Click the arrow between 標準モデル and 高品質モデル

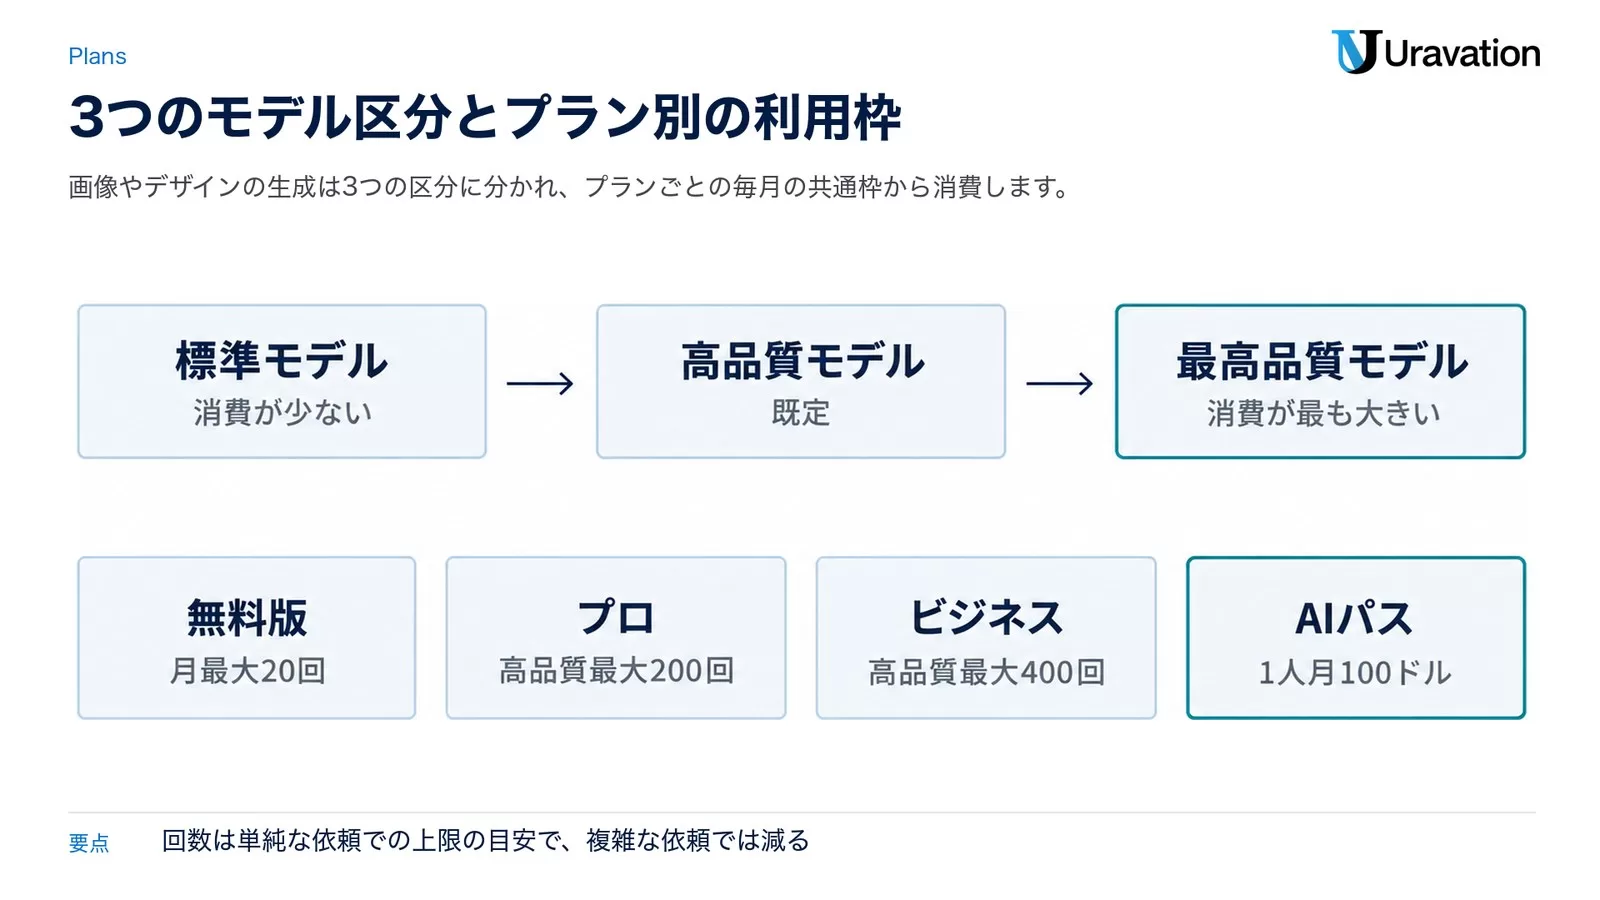541,384
